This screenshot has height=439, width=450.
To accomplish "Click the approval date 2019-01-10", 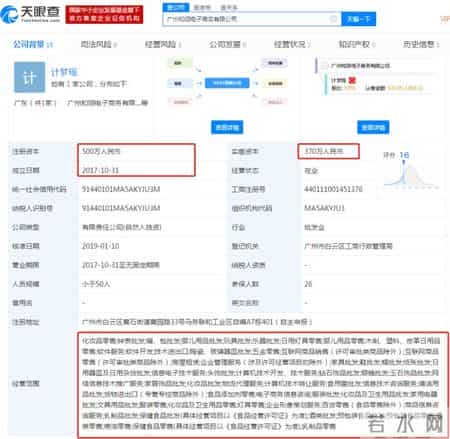I will 100,246.
